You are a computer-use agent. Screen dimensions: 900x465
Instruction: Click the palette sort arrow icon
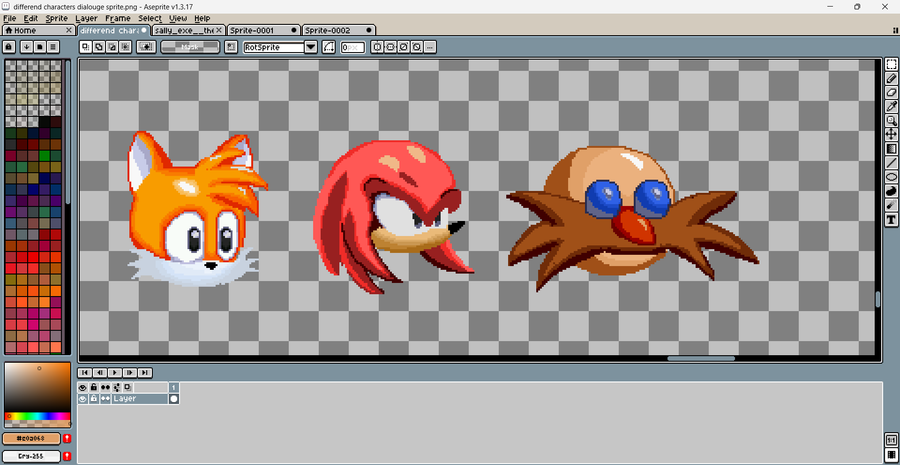pos(26,47)
